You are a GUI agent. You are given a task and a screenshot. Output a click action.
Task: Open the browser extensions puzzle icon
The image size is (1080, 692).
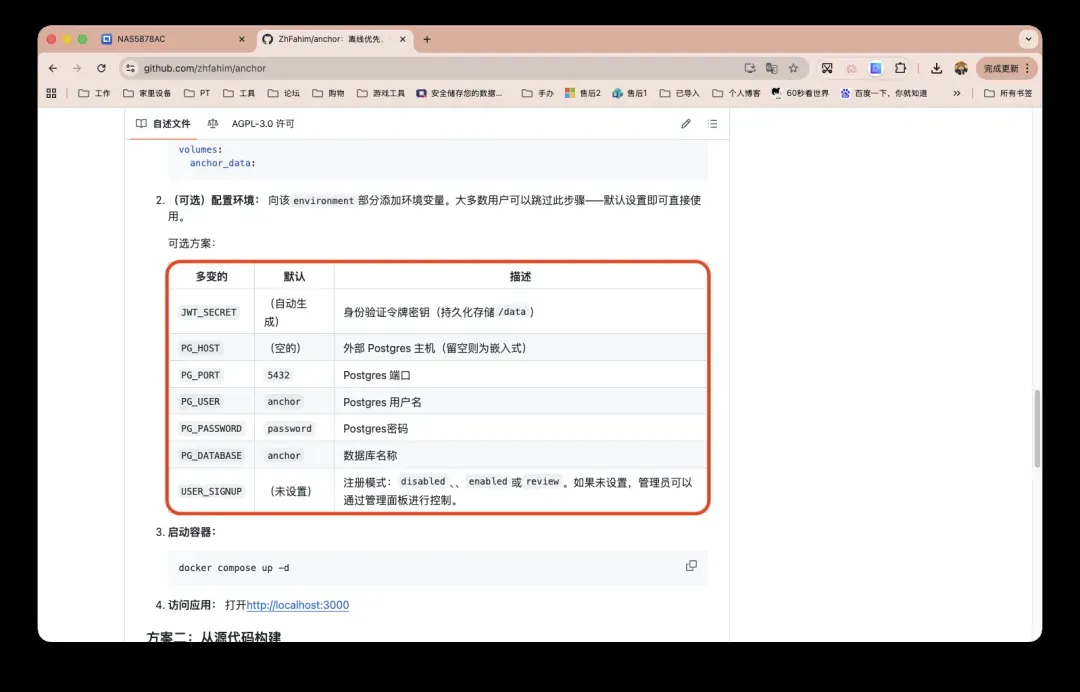tap(900, 68)
